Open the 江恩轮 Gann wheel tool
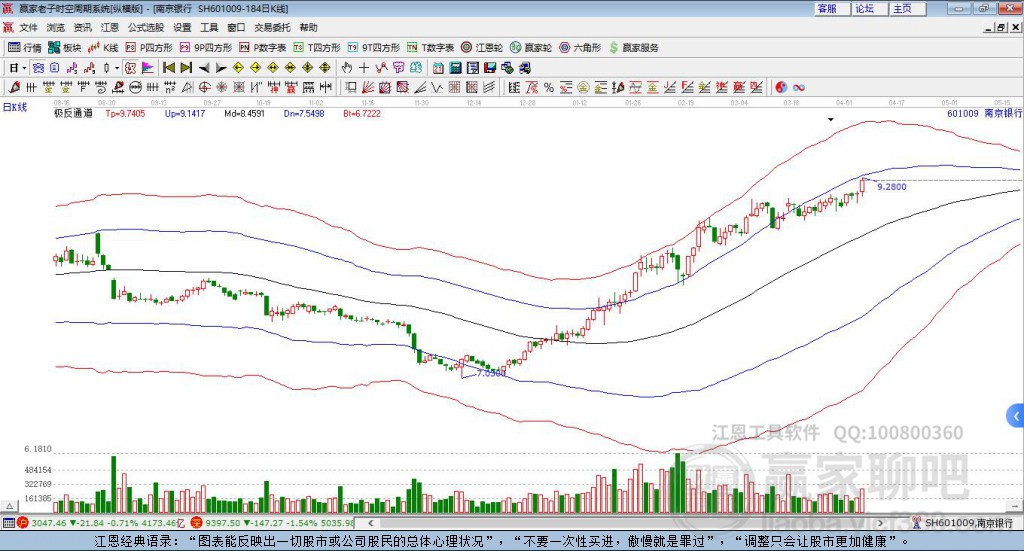1024x551 pixels. pyautogui.click(x=481, y=48)
